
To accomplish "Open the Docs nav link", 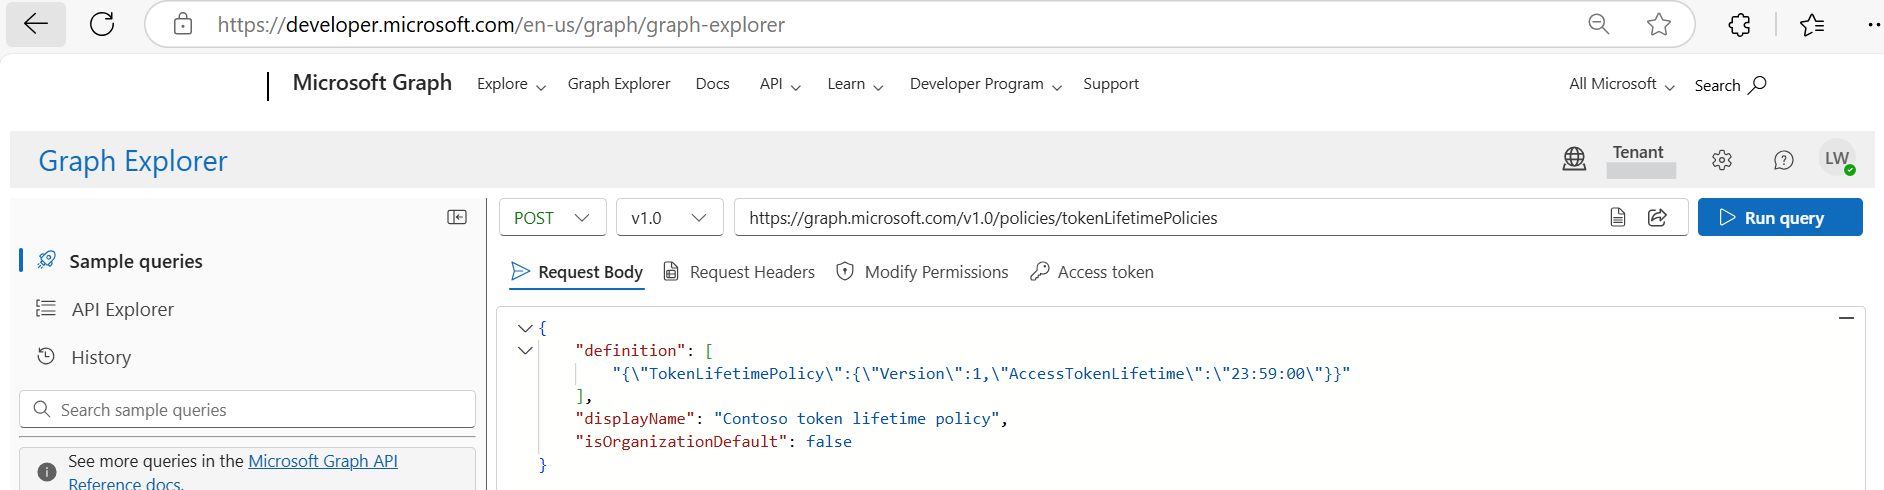I will pyautogui.click(x=712, y=84).
